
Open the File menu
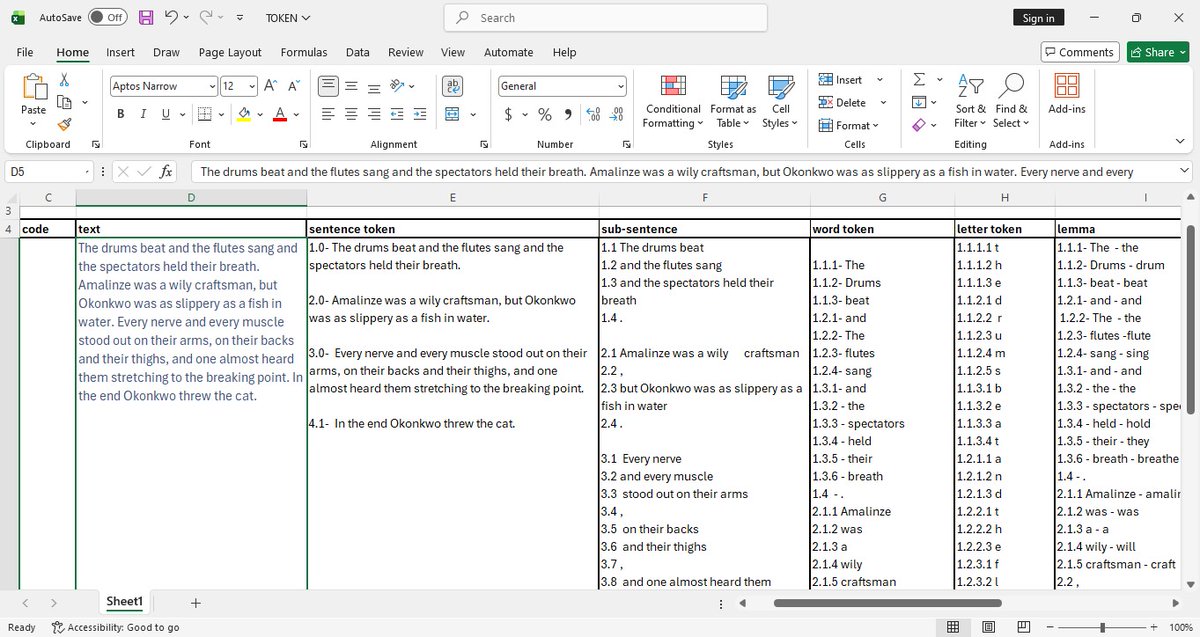click(25, 52)
